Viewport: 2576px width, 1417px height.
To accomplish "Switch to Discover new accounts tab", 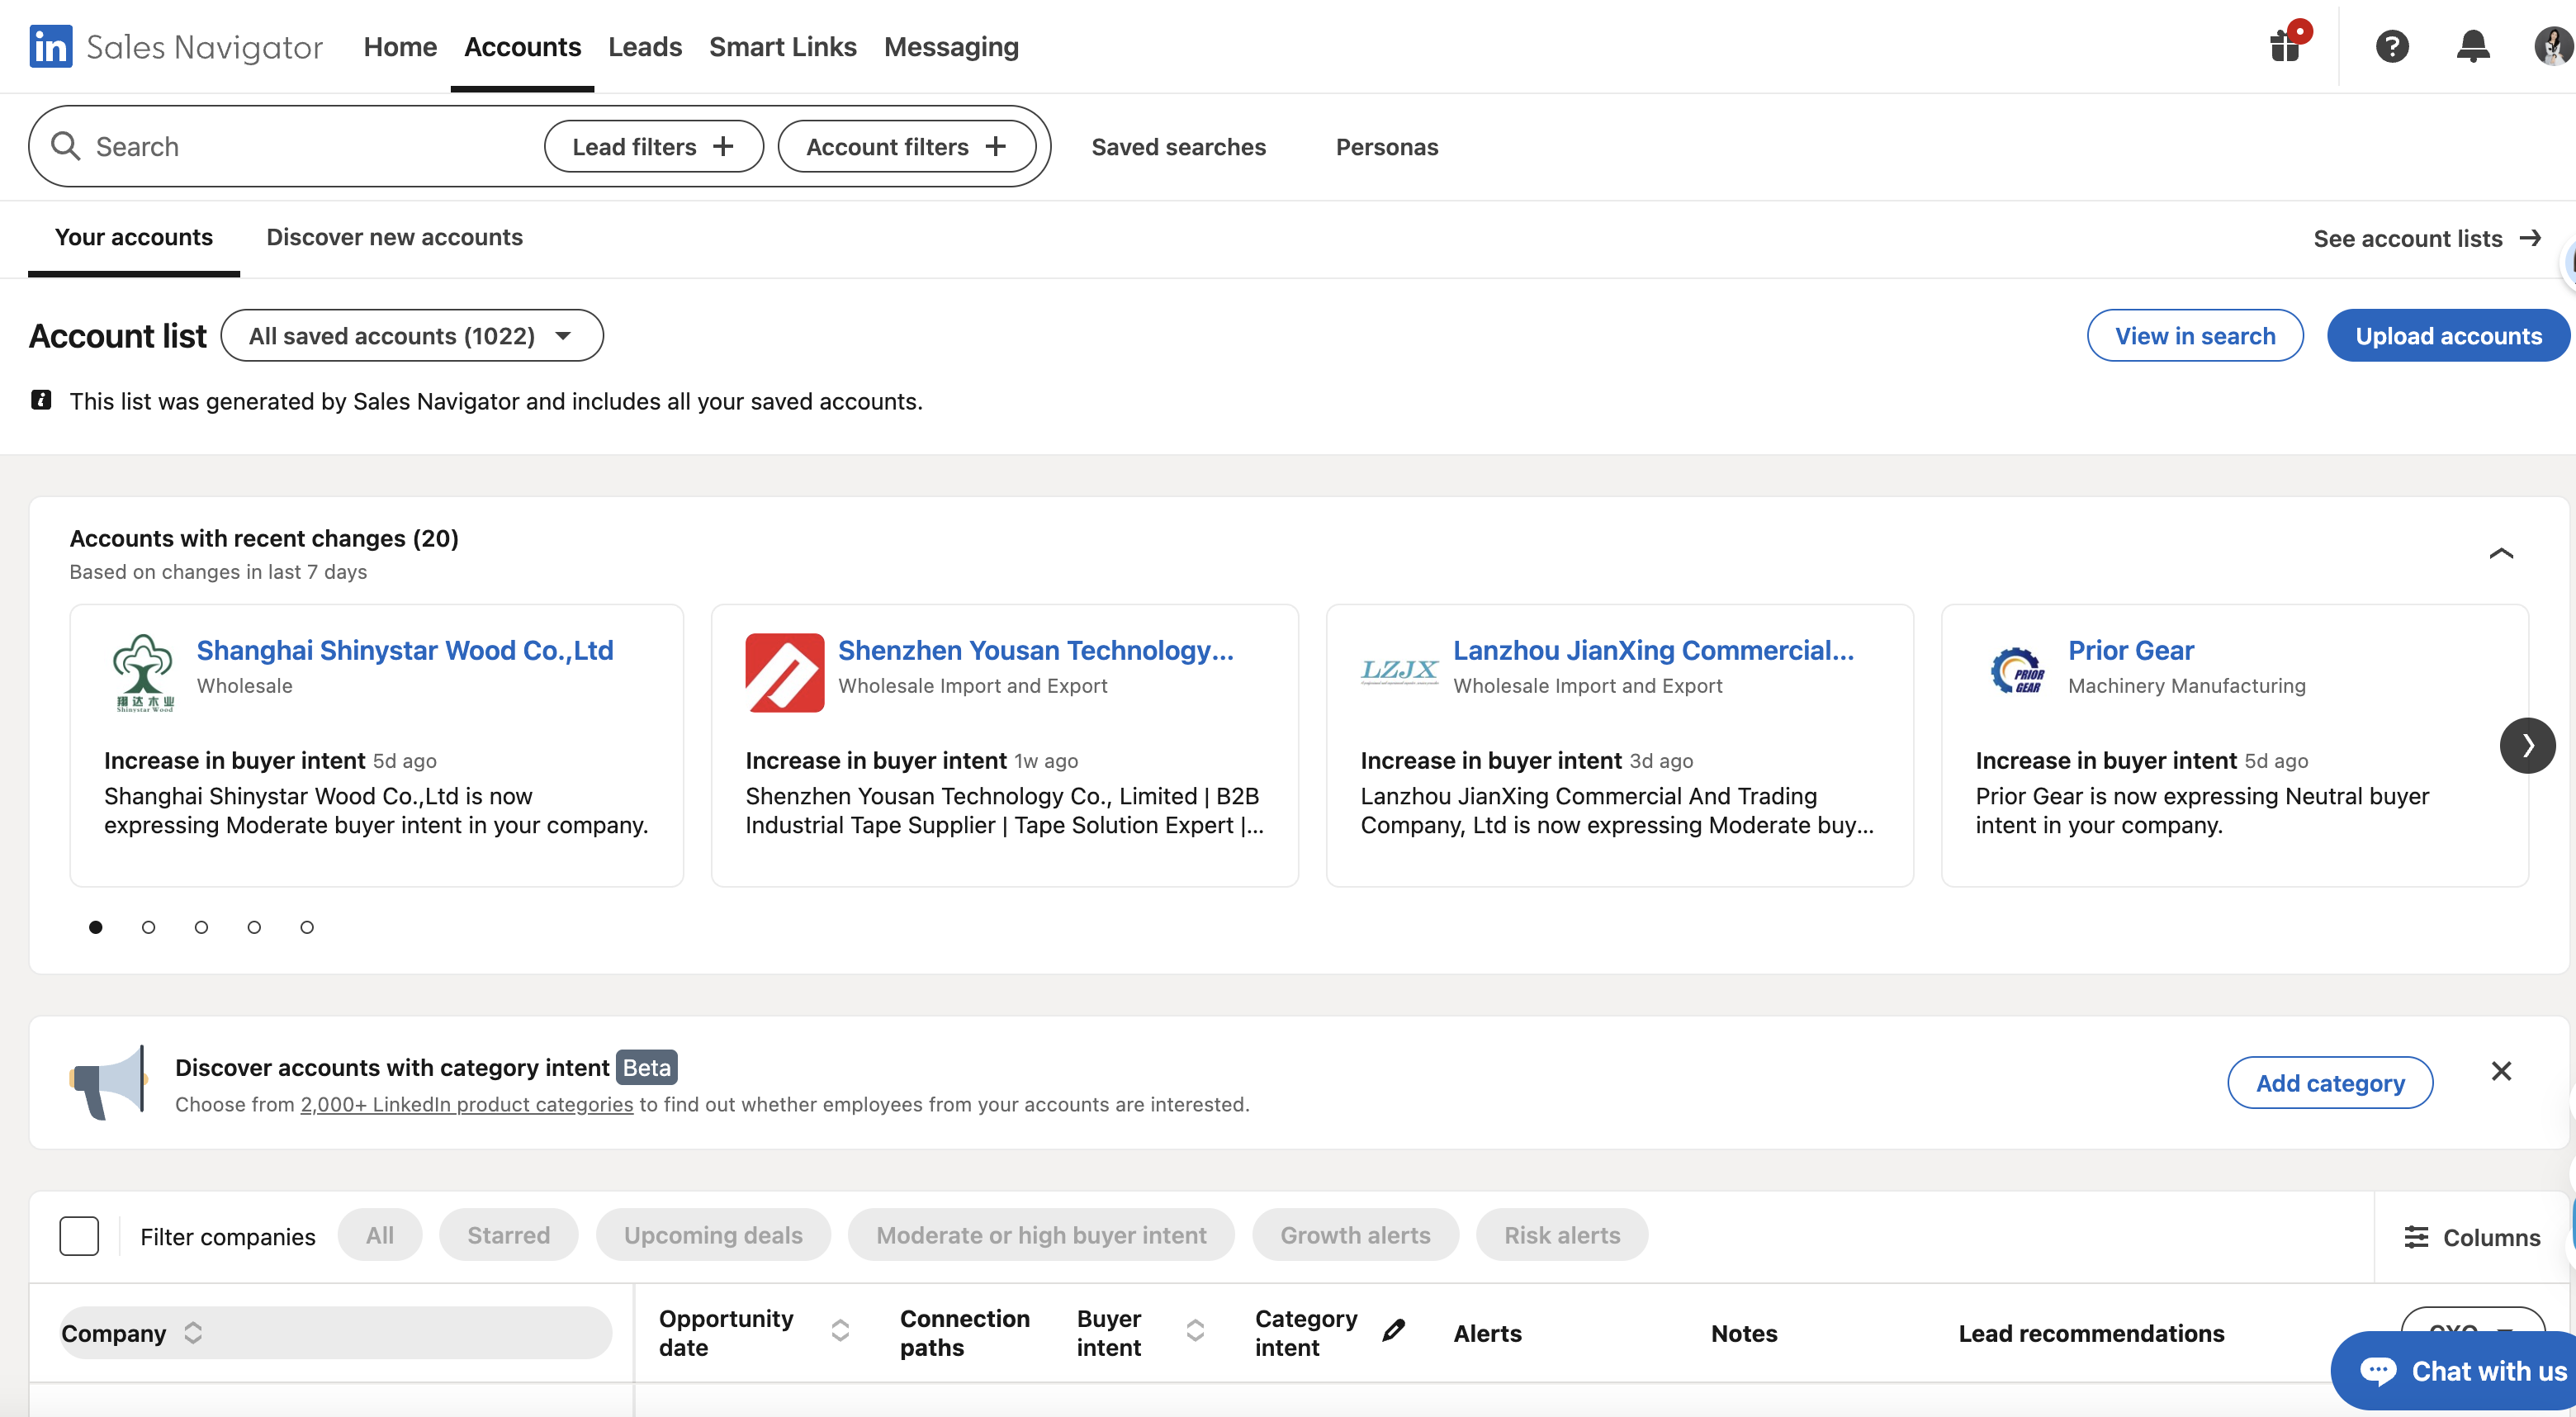I will [395, 238].
